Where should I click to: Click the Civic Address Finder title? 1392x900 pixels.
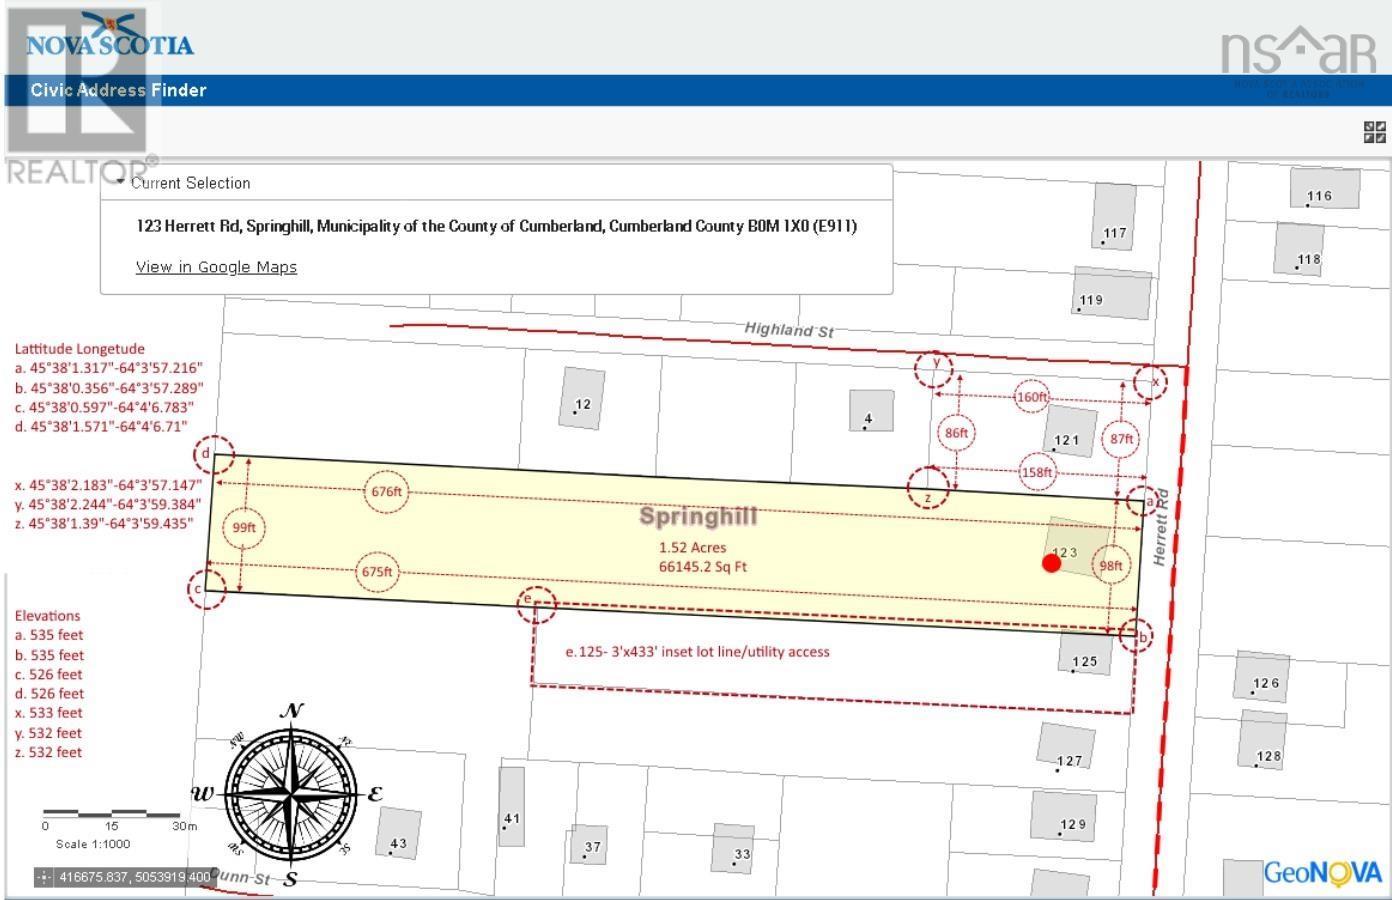click(118, 90)
